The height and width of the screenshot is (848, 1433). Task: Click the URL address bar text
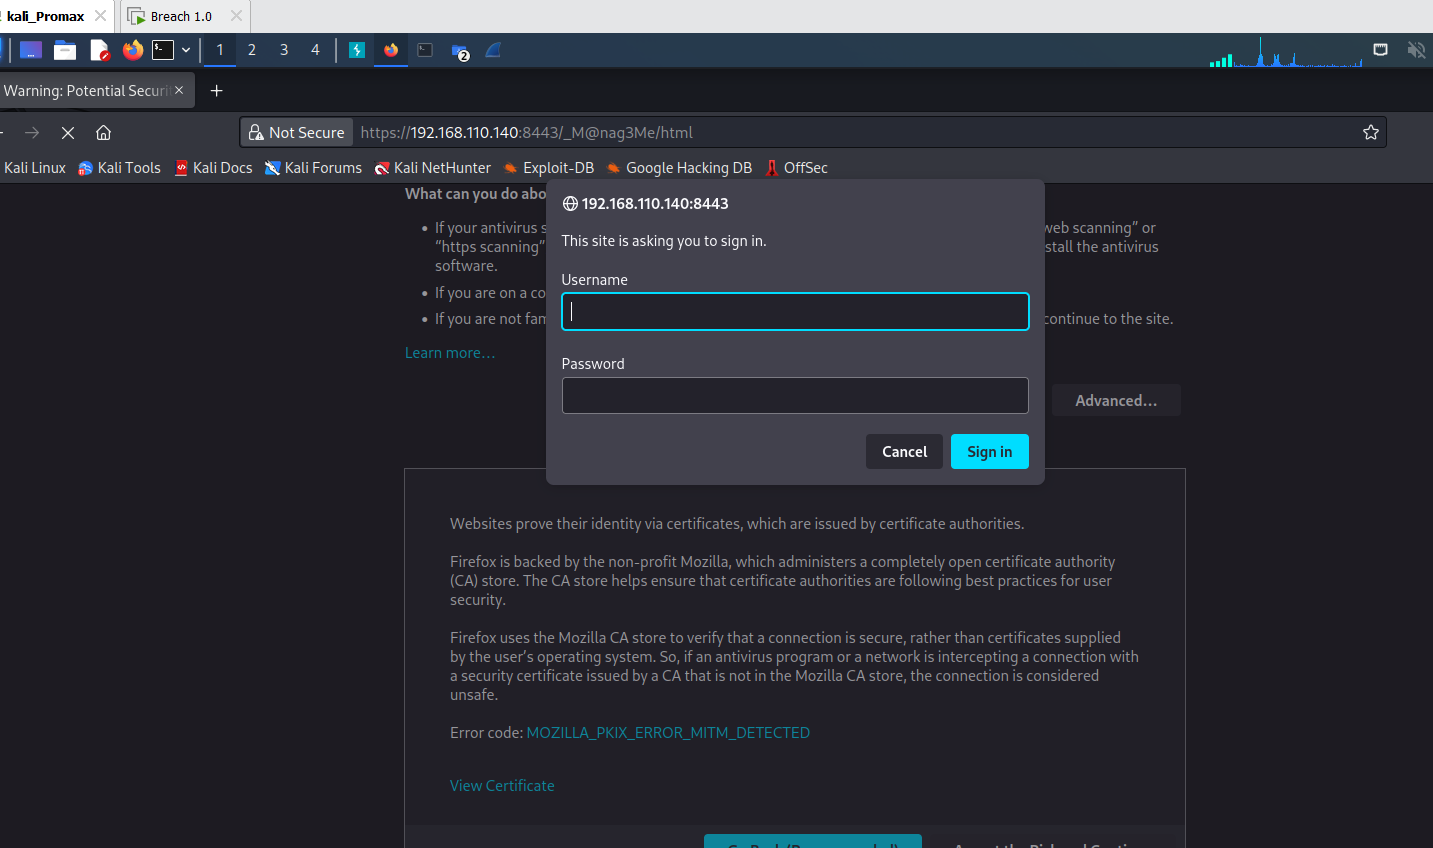tap(526, 132)
